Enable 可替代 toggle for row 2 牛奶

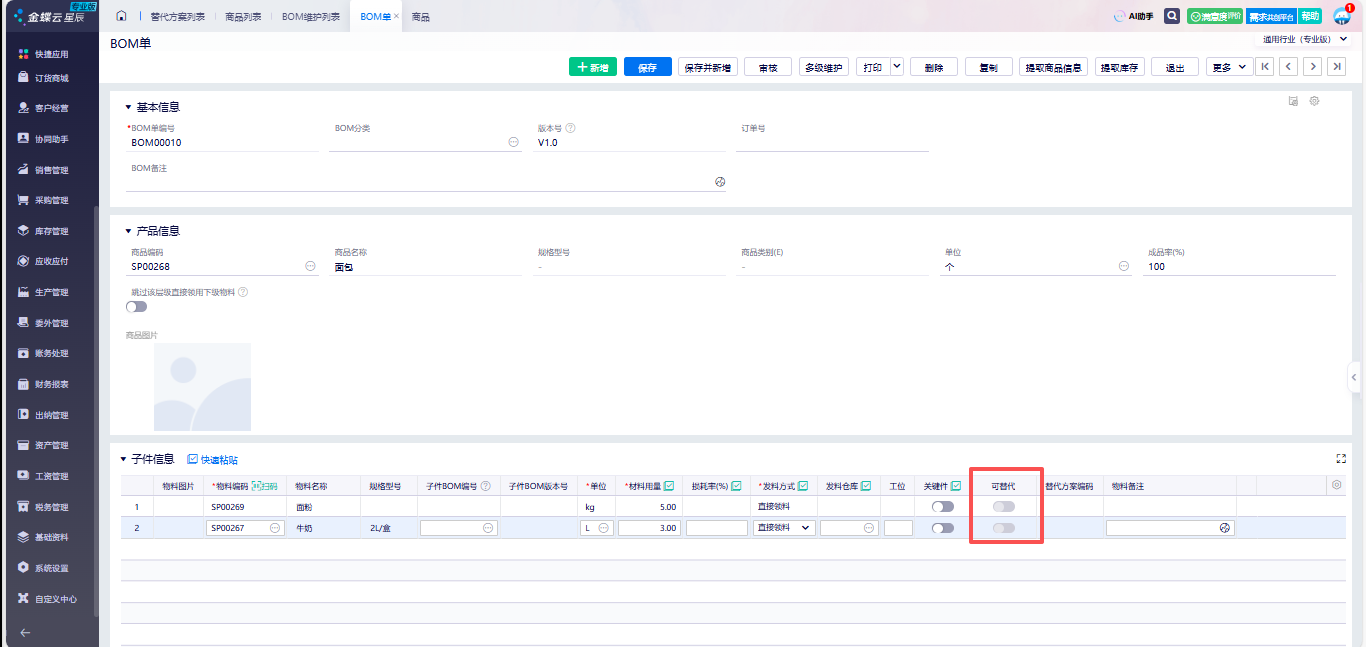[1003, 528]
